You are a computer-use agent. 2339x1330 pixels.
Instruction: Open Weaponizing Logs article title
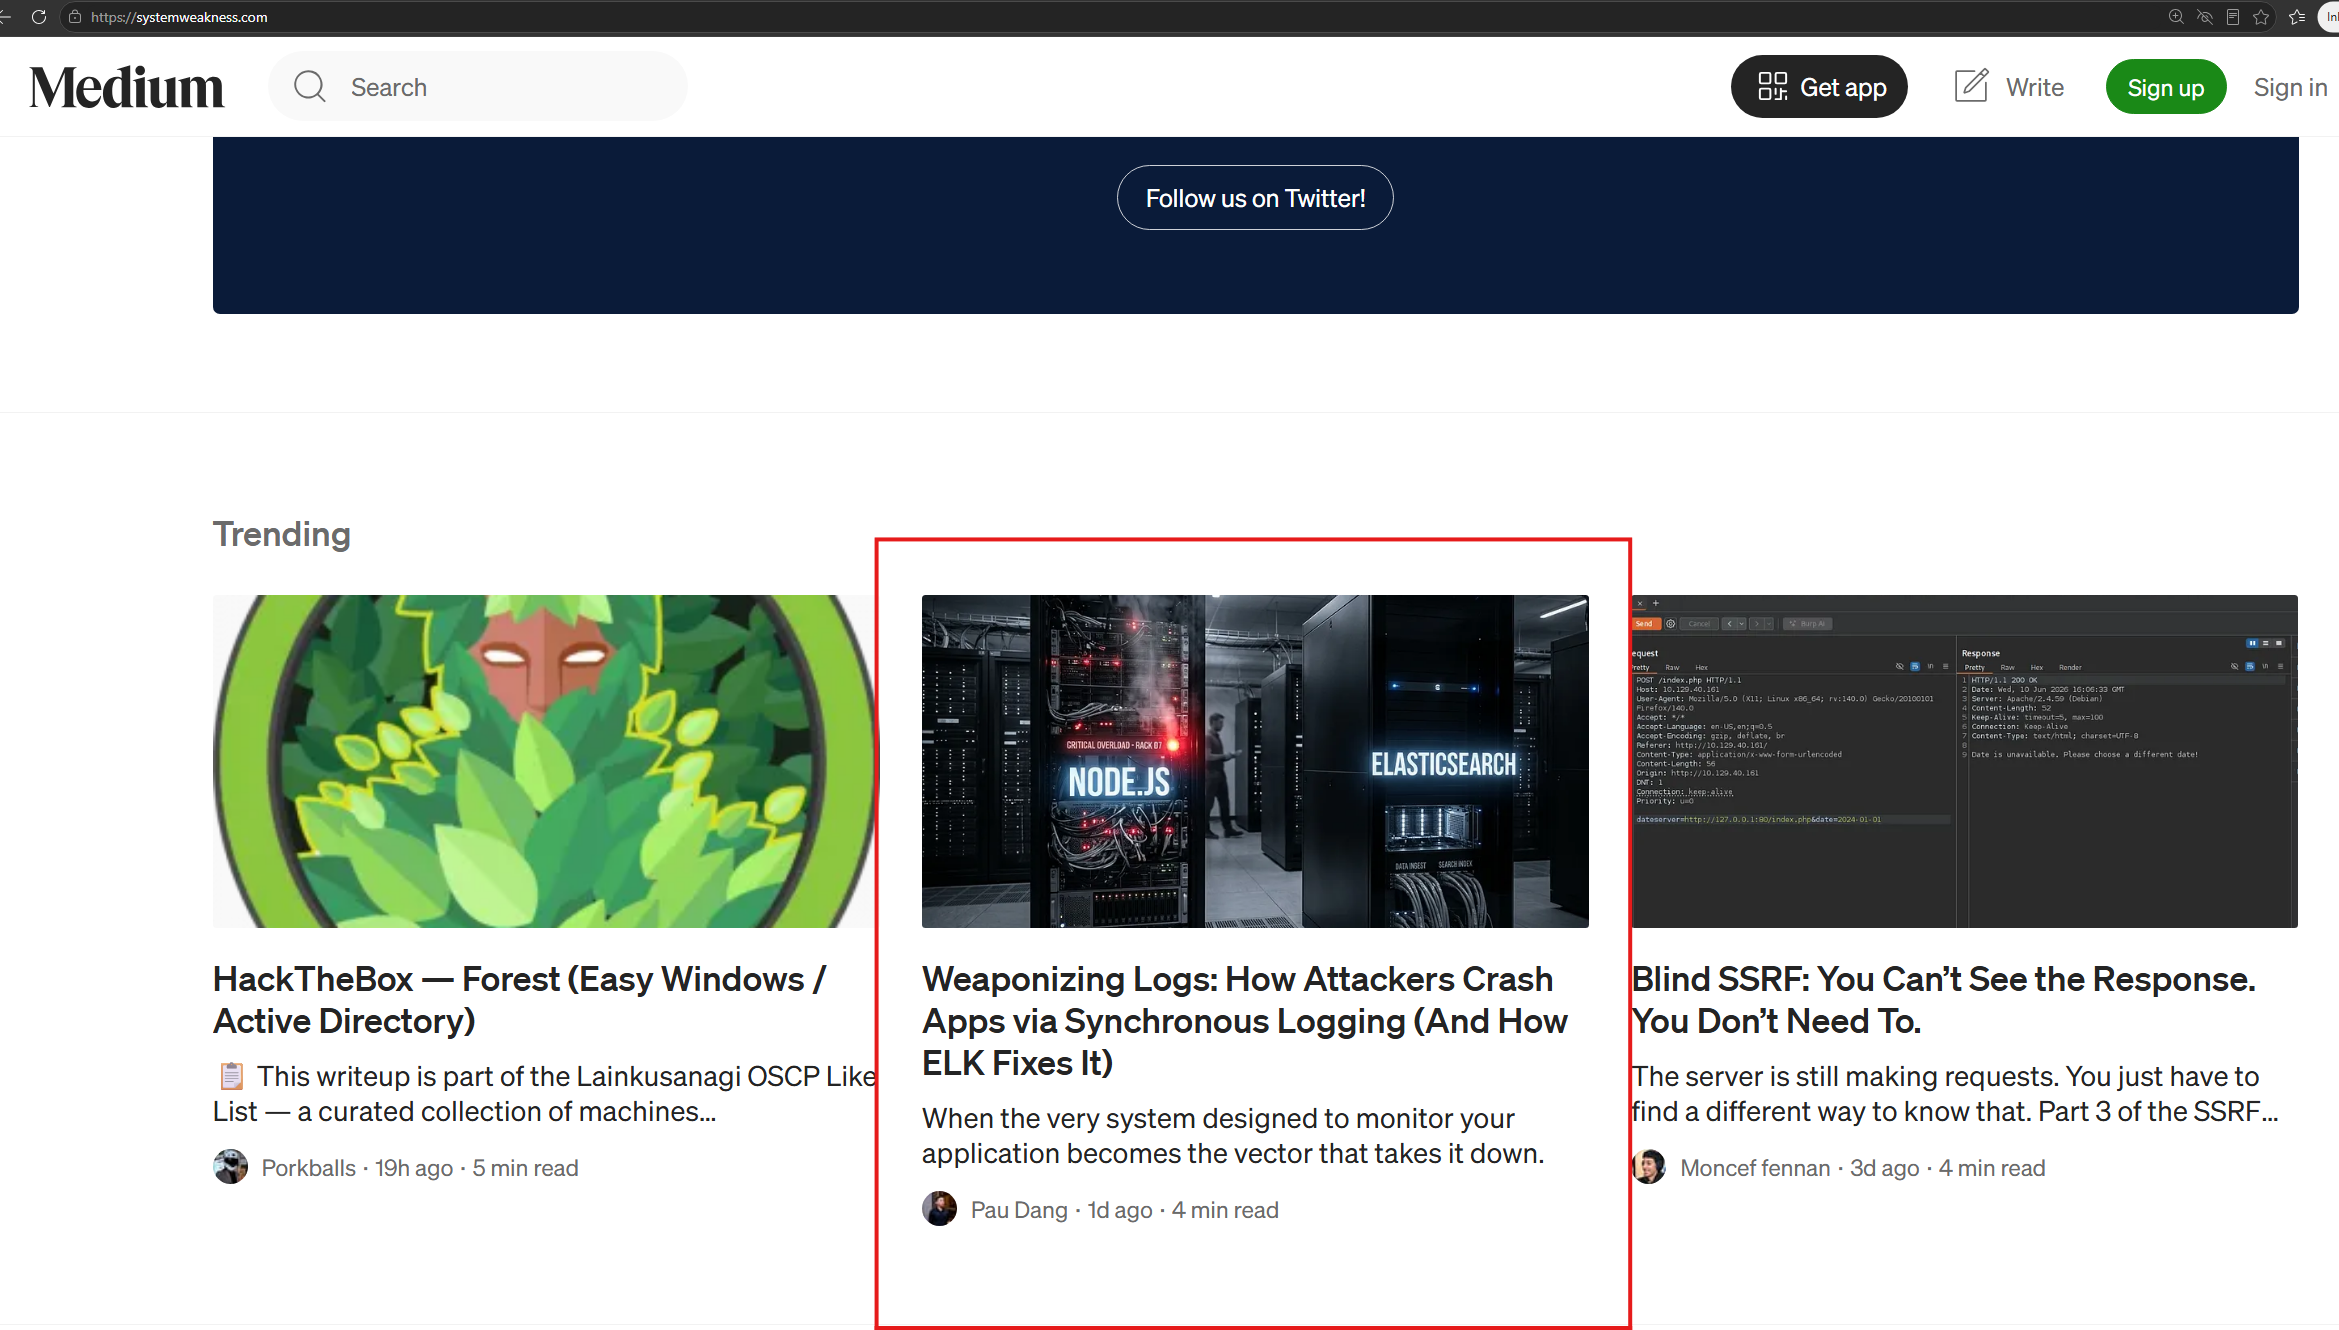(x=1245, y=1021)
